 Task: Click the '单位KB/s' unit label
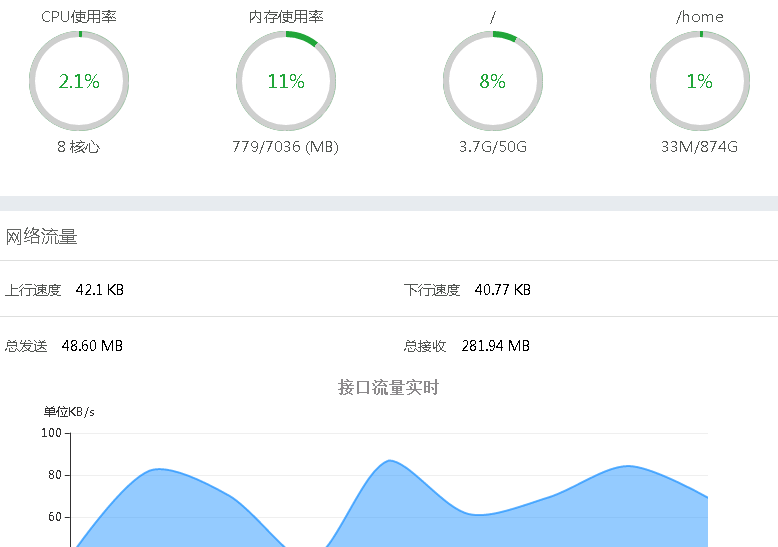click(69, 412)
